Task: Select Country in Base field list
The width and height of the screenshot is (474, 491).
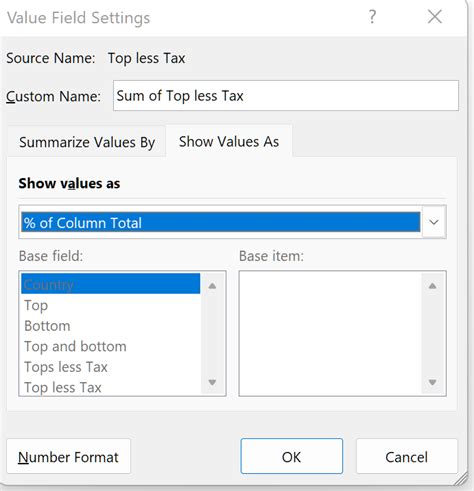Action: [111, 284]
